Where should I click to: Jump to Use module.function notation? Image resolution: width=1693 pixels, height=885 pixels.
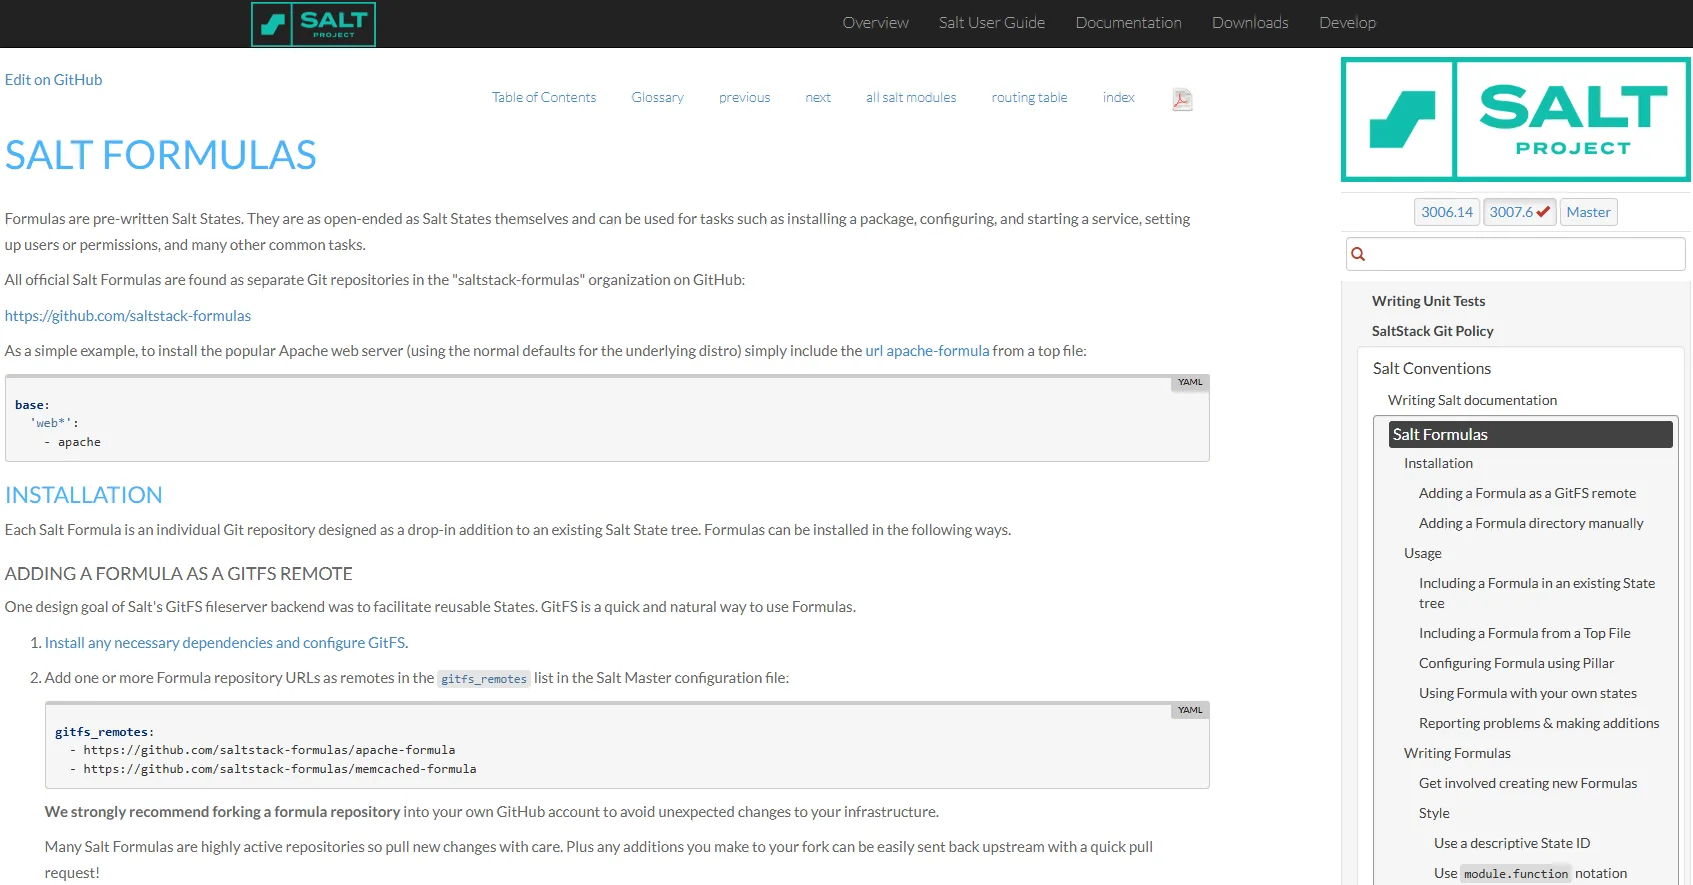click(1530, 874)
